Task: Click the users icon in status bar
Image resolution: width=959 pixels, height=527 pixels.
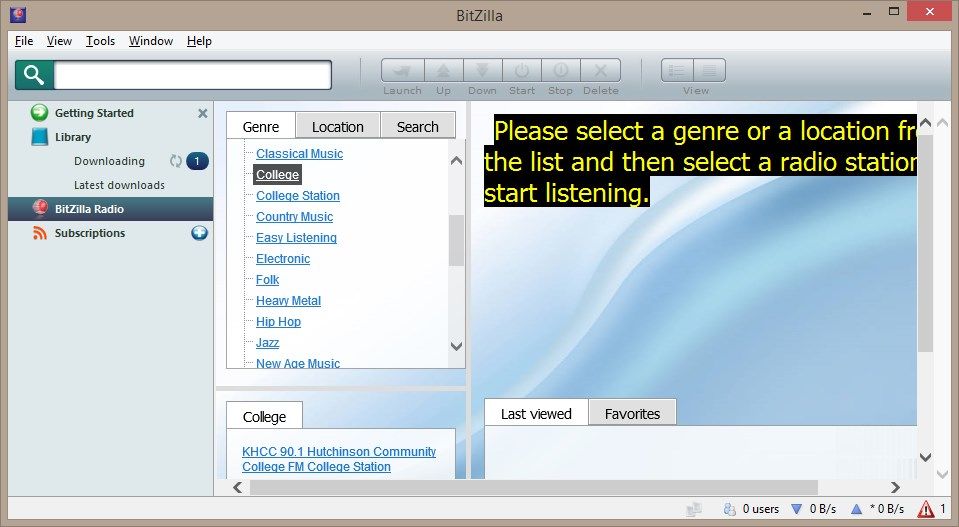Action: click(729, 509)
